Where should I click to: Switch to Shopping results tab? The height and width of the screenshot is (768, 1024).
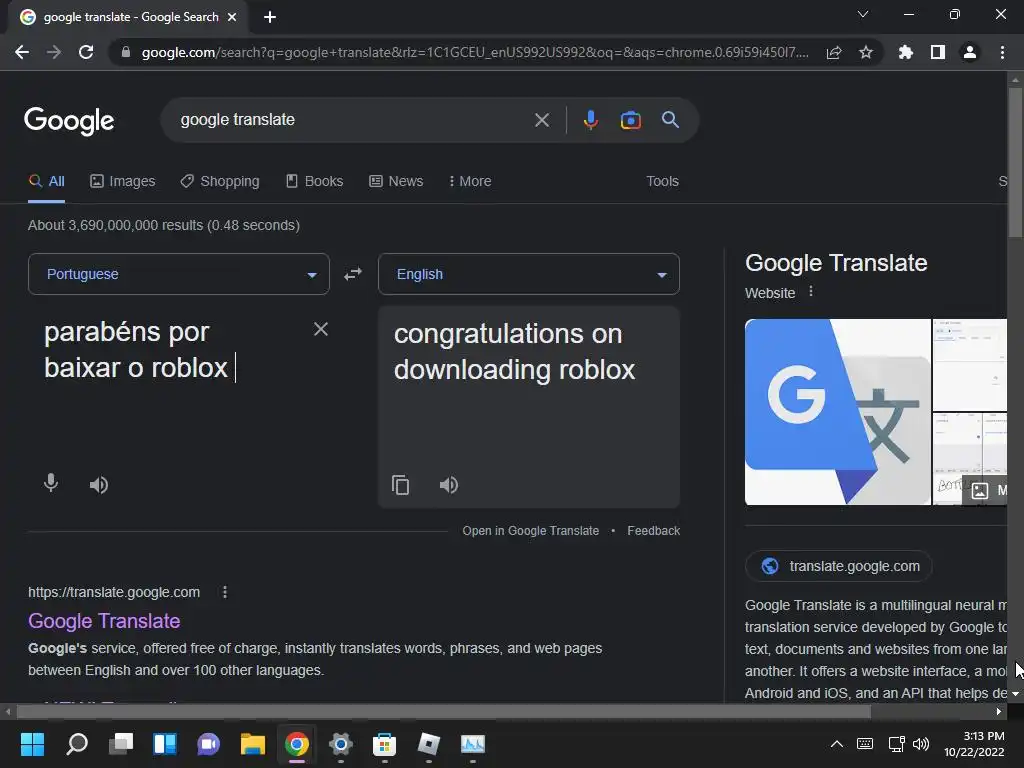[220, 181]
